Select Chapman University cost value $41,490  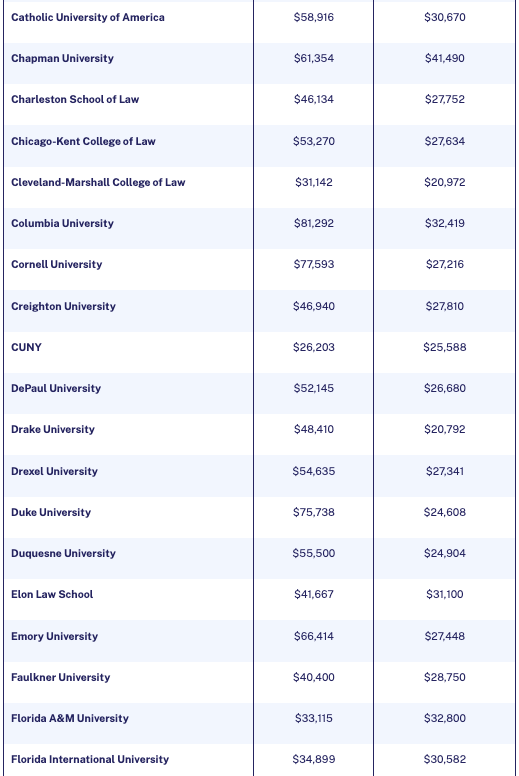coord(444,58)
